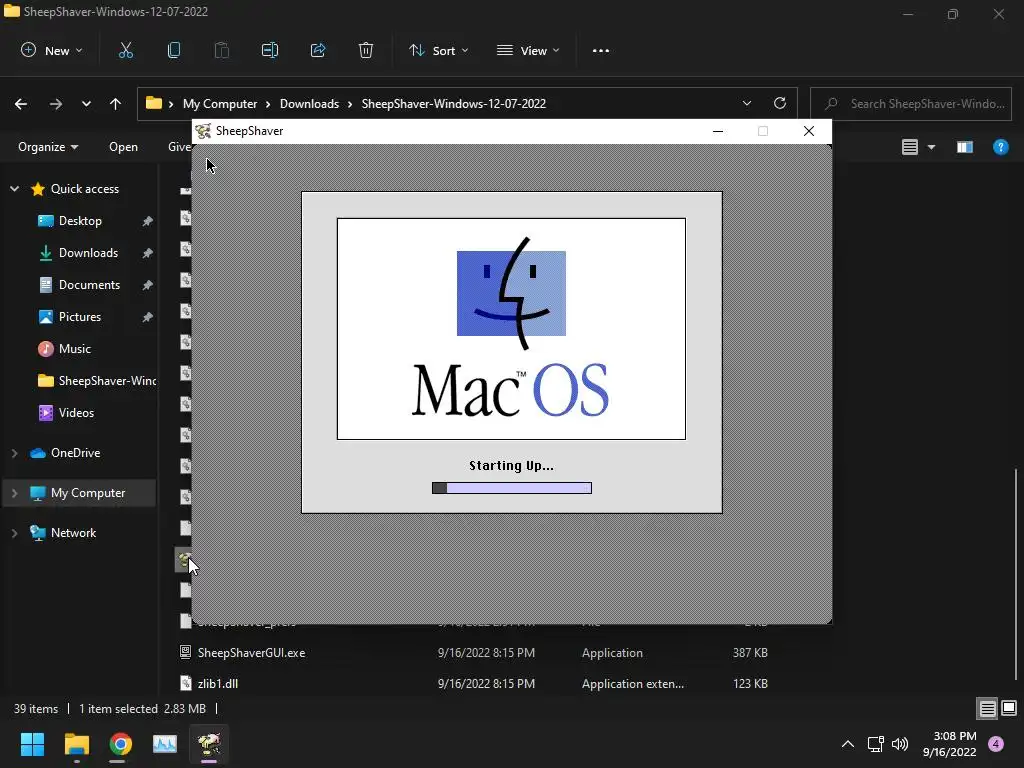The image size is (1024, 768).
Task: Click the Paste clipboard icon in Explorer toolbar
Action: (x=222, y=50)
